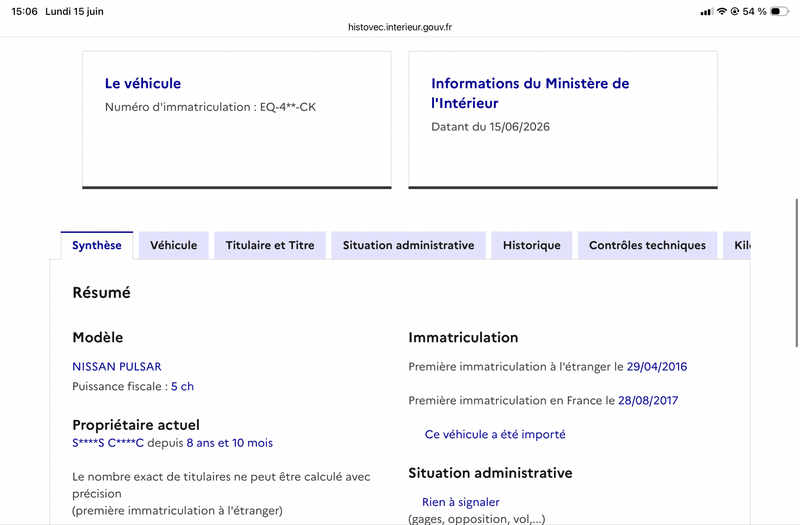Tap the histovec.interieur.gouv.fr address bar
Image resolution: width=800 pixels, height=525 pixels.
[400, 27]
